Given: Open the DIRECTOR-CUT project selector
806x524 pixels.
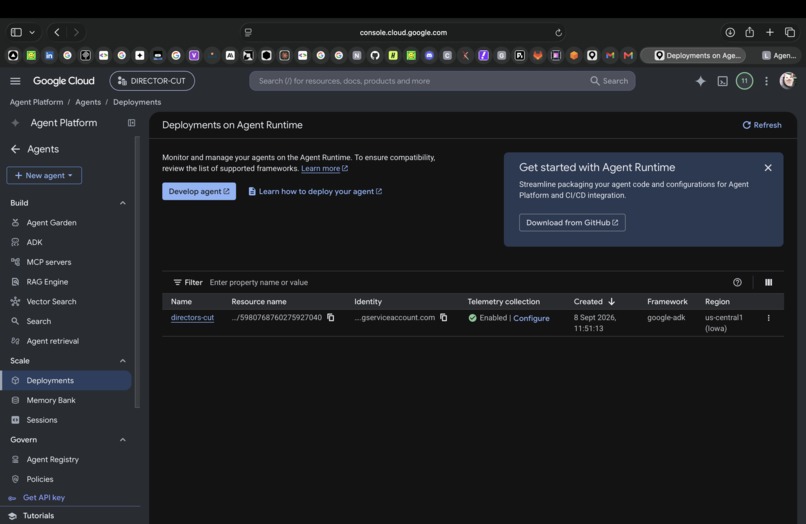Looking at the screenshot, I should pyautogui.click(x=152, y=81).
